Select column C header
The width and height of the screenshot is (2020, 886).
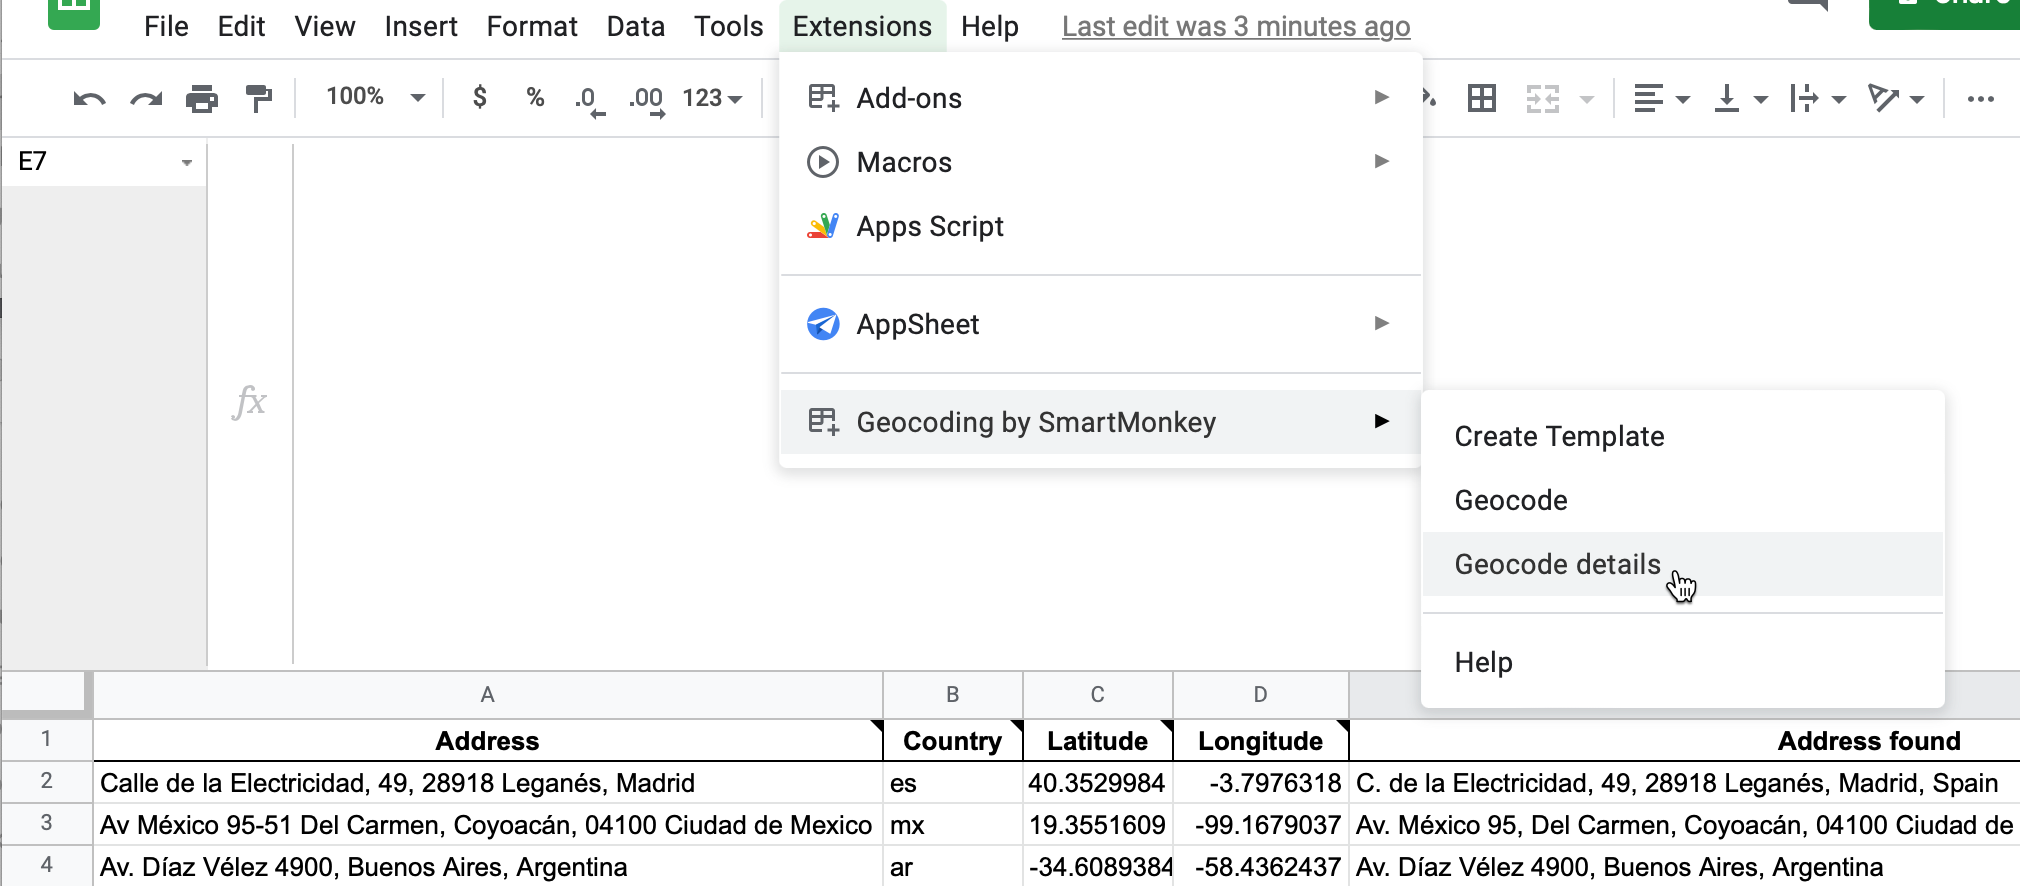pos(1098,695)
